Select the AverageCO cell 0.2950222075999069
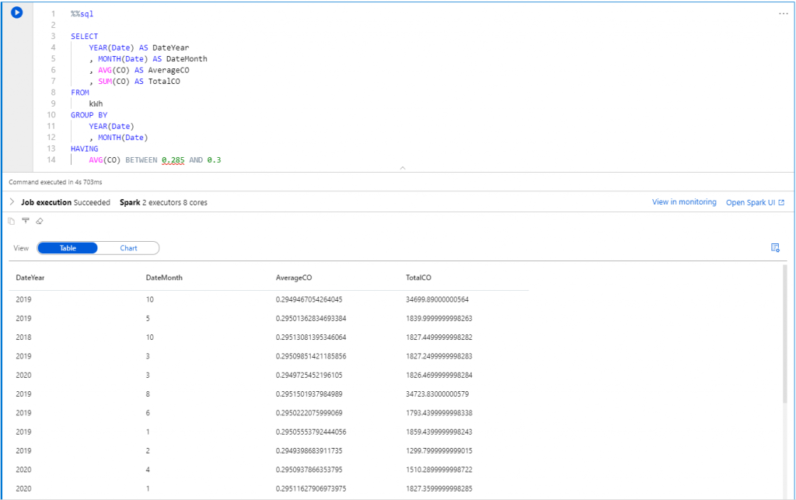The height and width of the screenshot is (500, 796). coord(309,413)
